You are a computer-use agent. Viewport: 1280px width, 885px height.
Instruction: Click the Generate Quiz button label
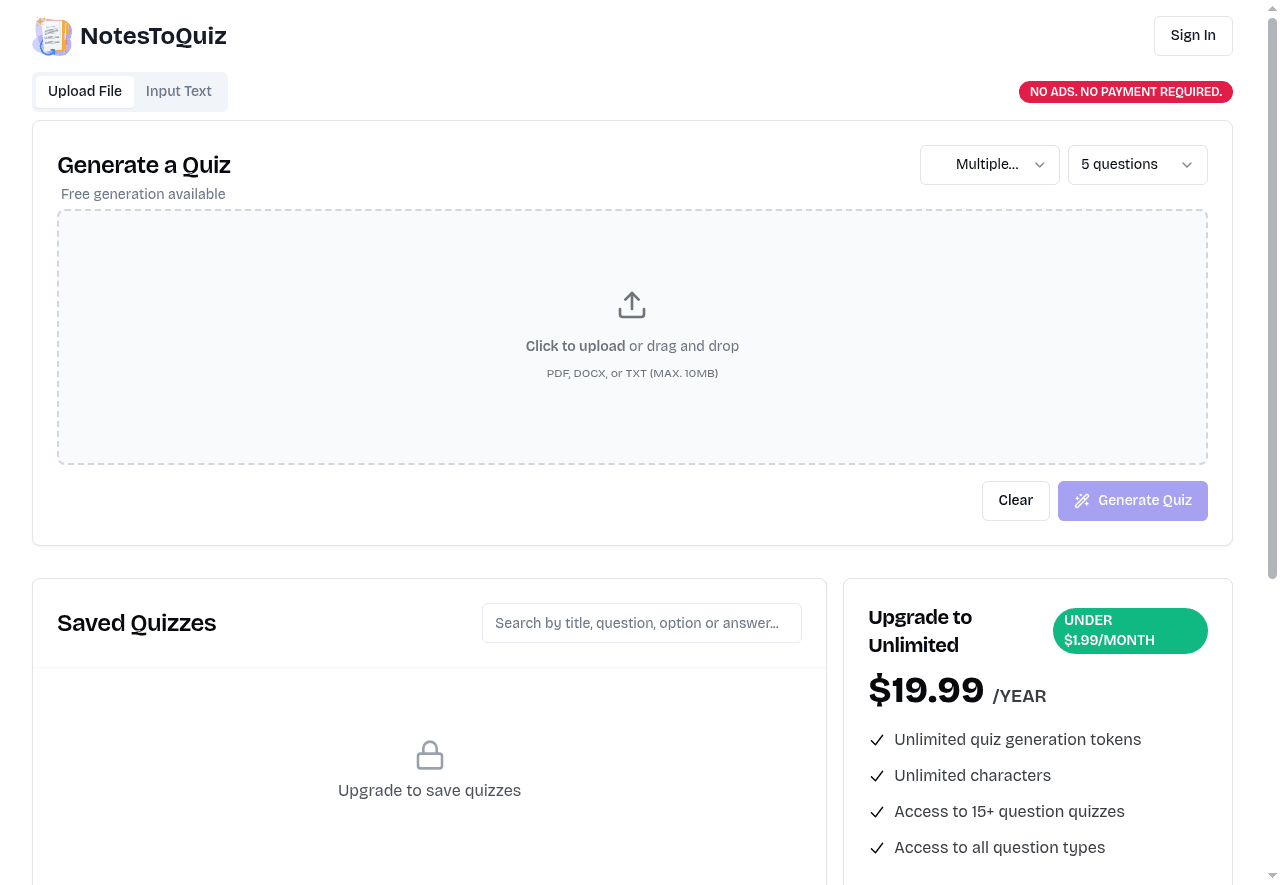pyautogui.click(x=1145, y=501)
